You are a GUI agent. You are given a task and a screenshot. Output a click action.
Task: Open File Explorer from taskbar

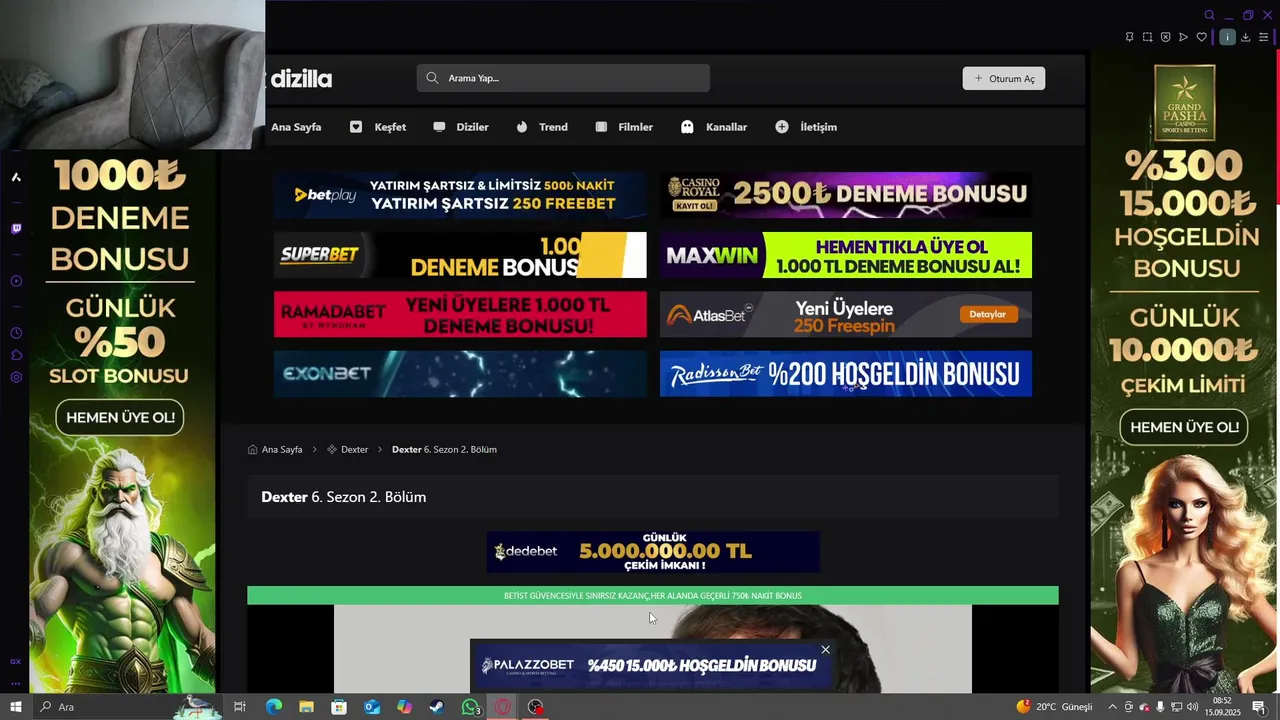point(306,707)
